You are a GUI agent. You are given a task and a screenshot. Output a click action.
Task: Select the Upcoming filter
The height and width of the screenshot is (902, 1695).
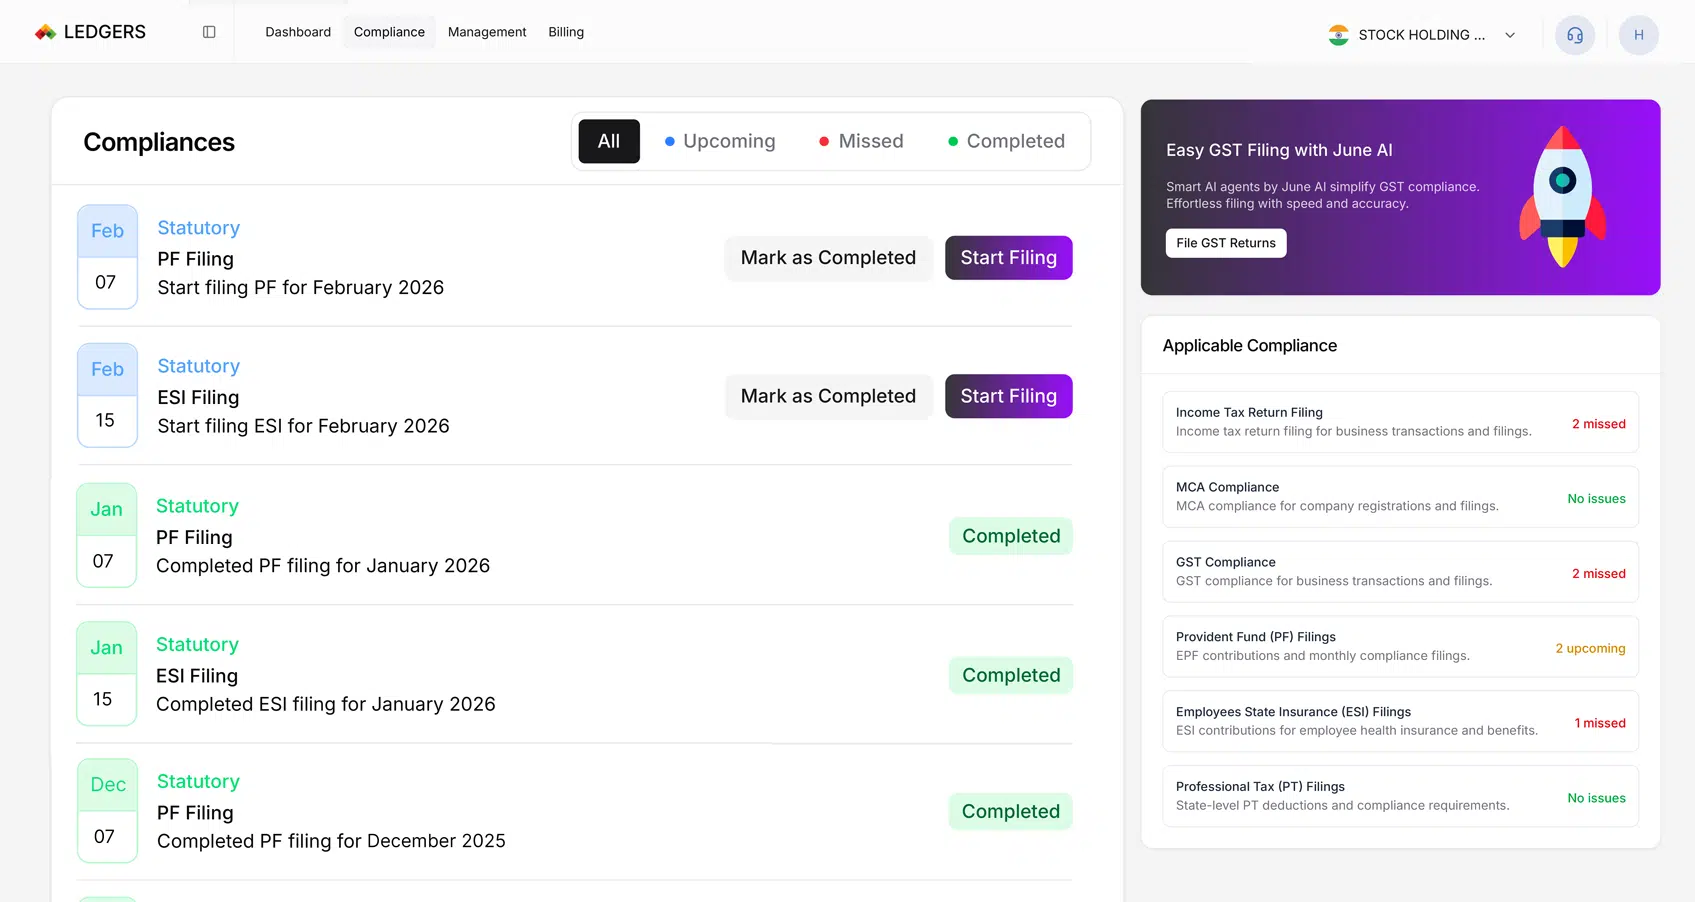(x=720, y=141)
